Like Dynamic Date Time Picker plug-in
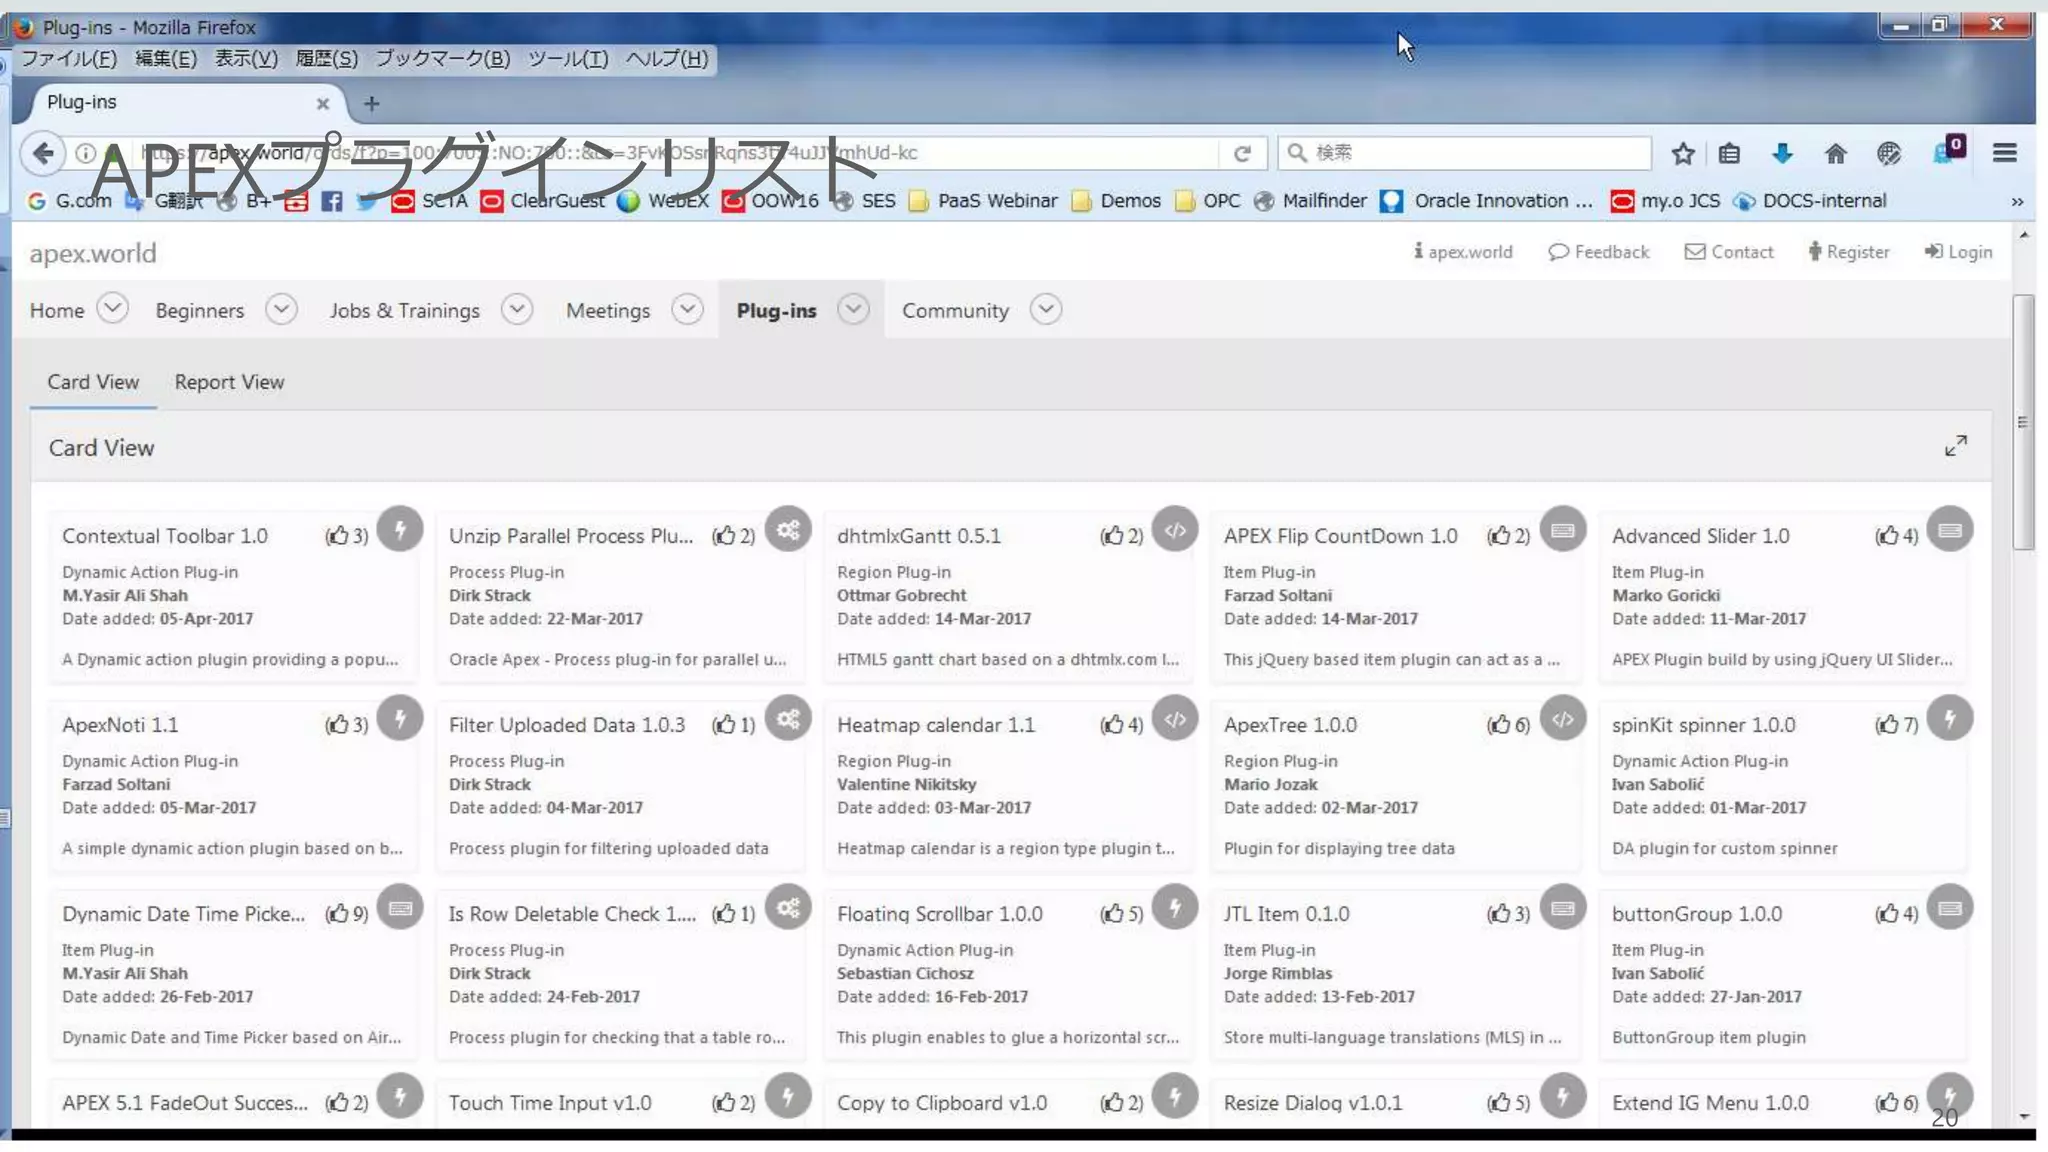Viewport: 2048px width, 1152px height. point(338,913)
